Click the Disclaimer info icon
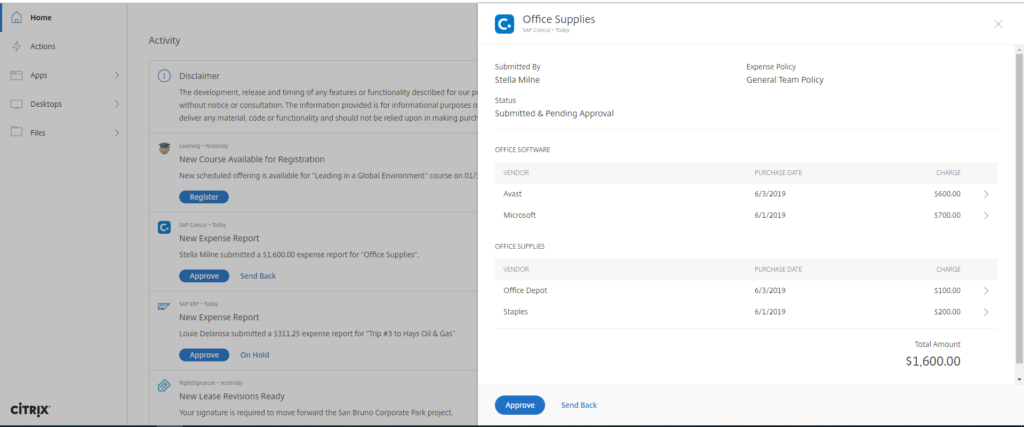 pos(165,76)
